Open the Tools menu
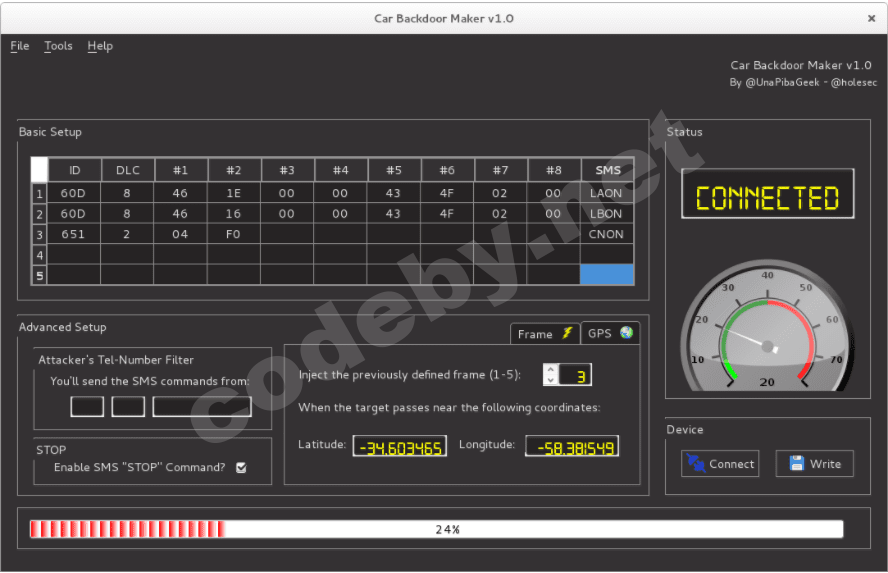Viewport: 888px width, 573px height. (58, 46)
